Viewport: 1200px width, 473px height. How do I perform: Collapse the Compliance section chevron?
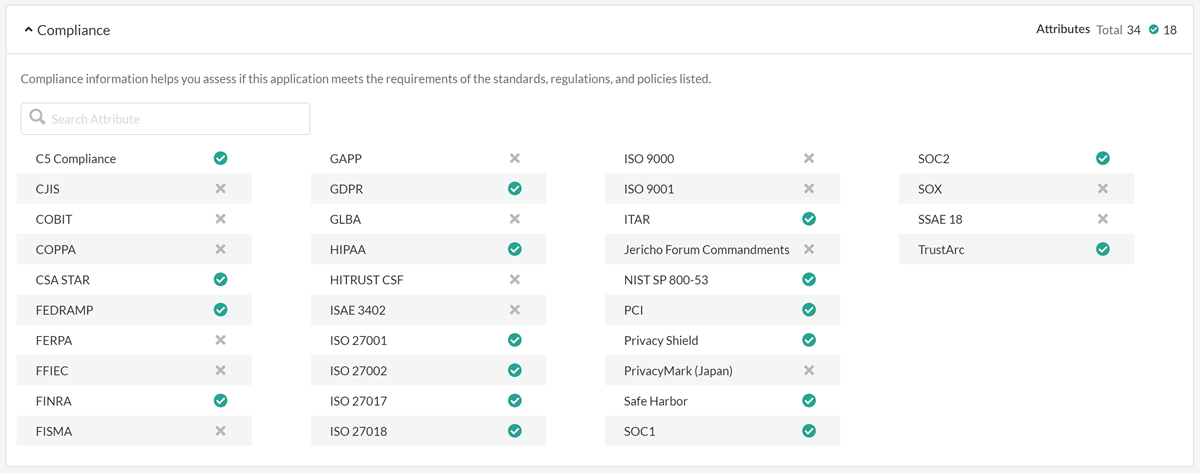pos(28,30)
